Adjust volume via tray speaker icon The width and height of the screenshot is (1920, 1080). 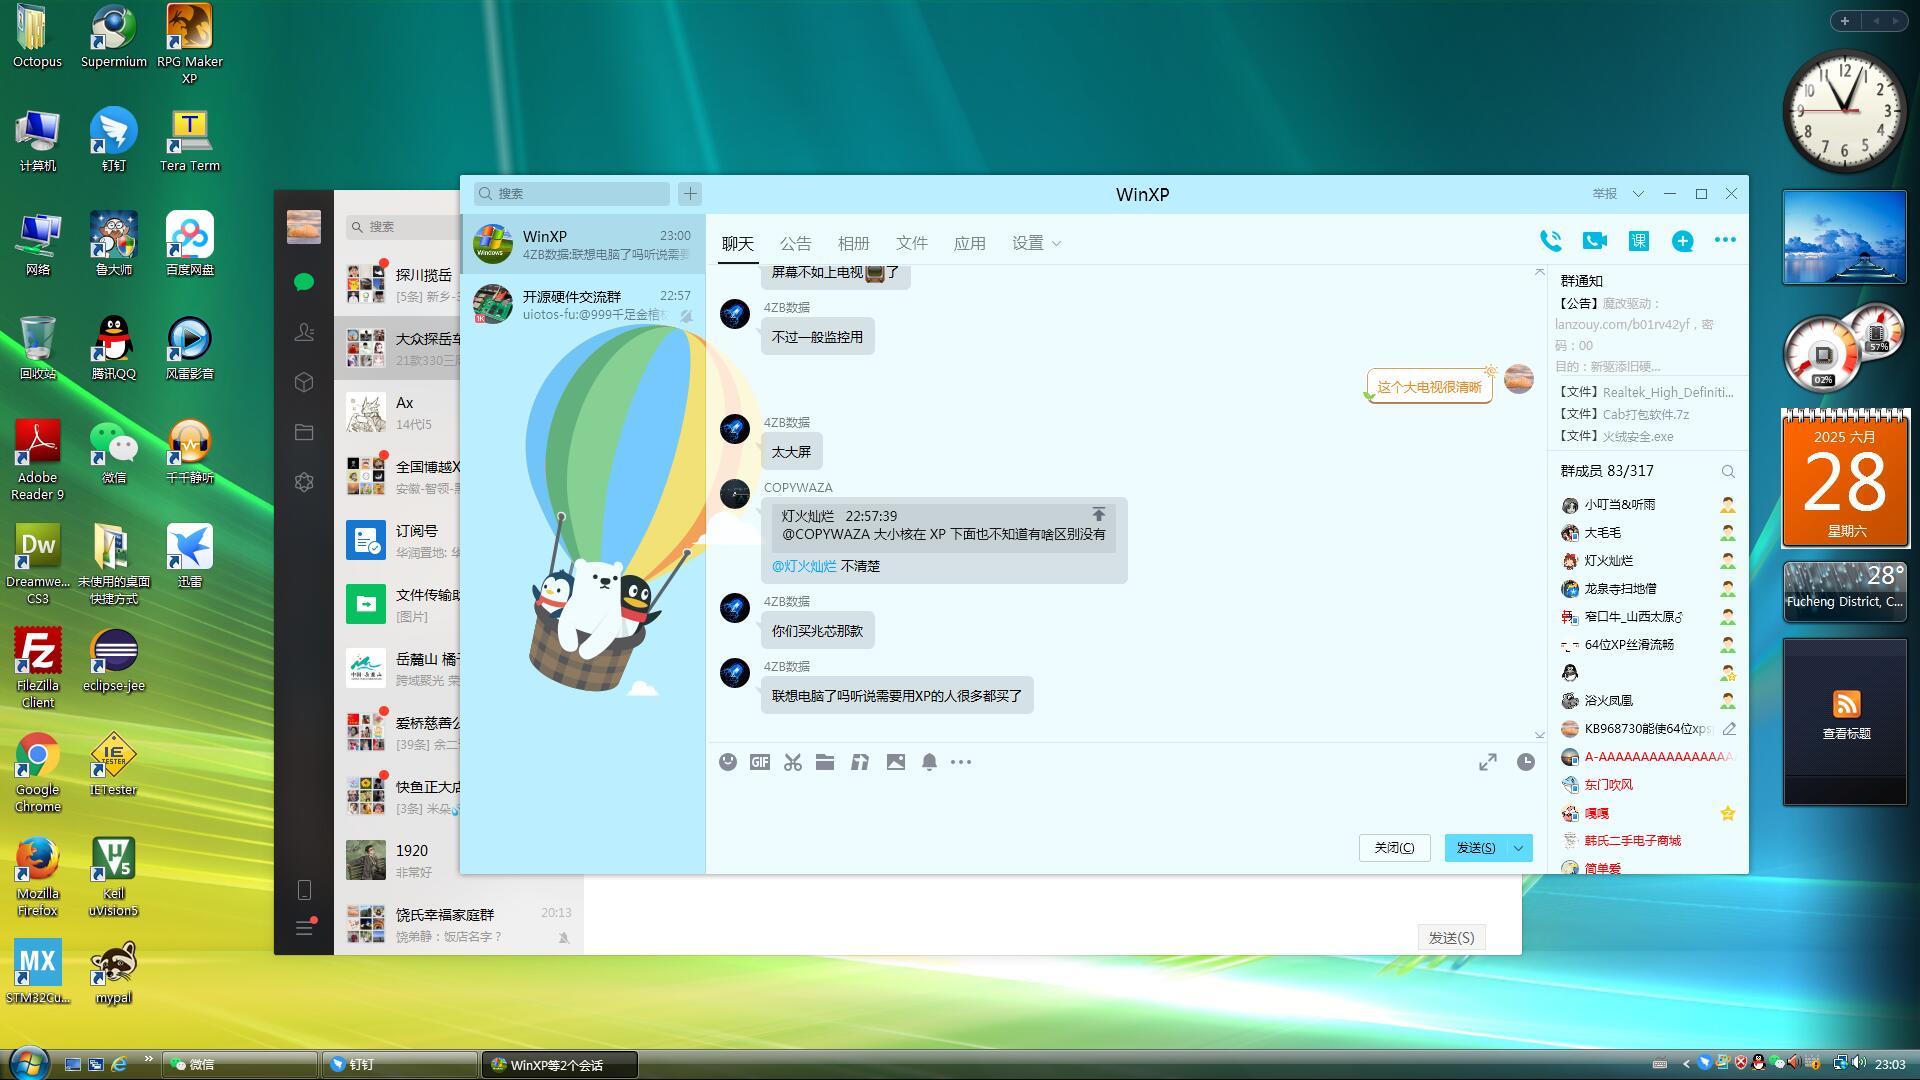[x=1859, y=1063]
